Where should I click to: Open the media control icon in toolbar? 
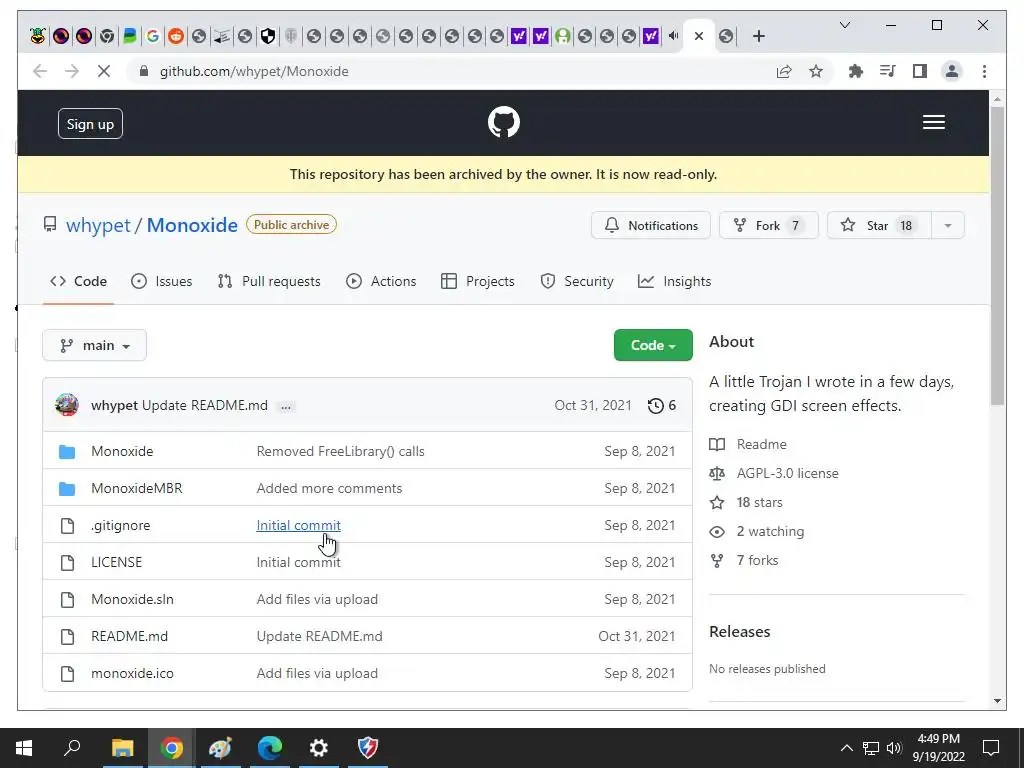888,71
